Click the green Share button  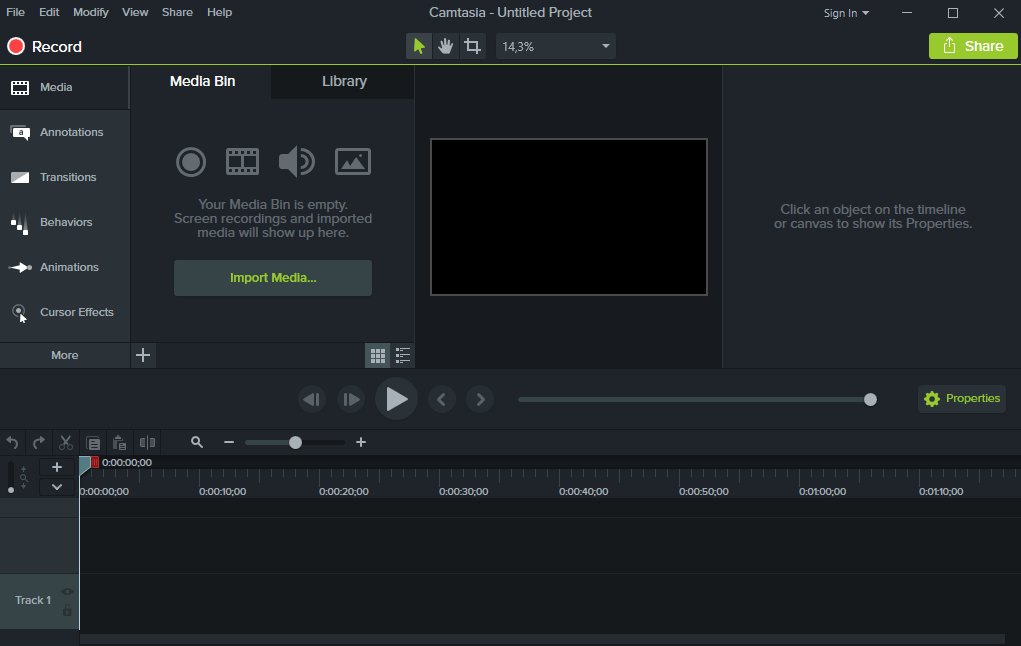point(972,46)
